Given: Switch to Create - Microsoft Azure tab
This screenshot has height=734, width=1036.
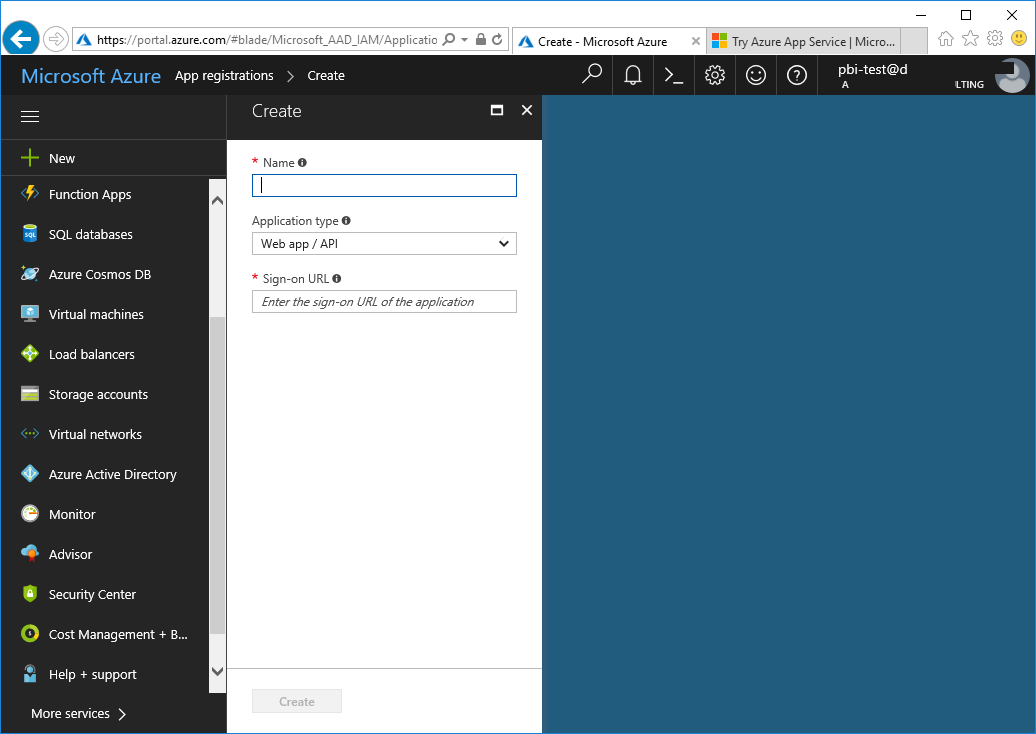Looking at the screenshot, I should [603, 42].
